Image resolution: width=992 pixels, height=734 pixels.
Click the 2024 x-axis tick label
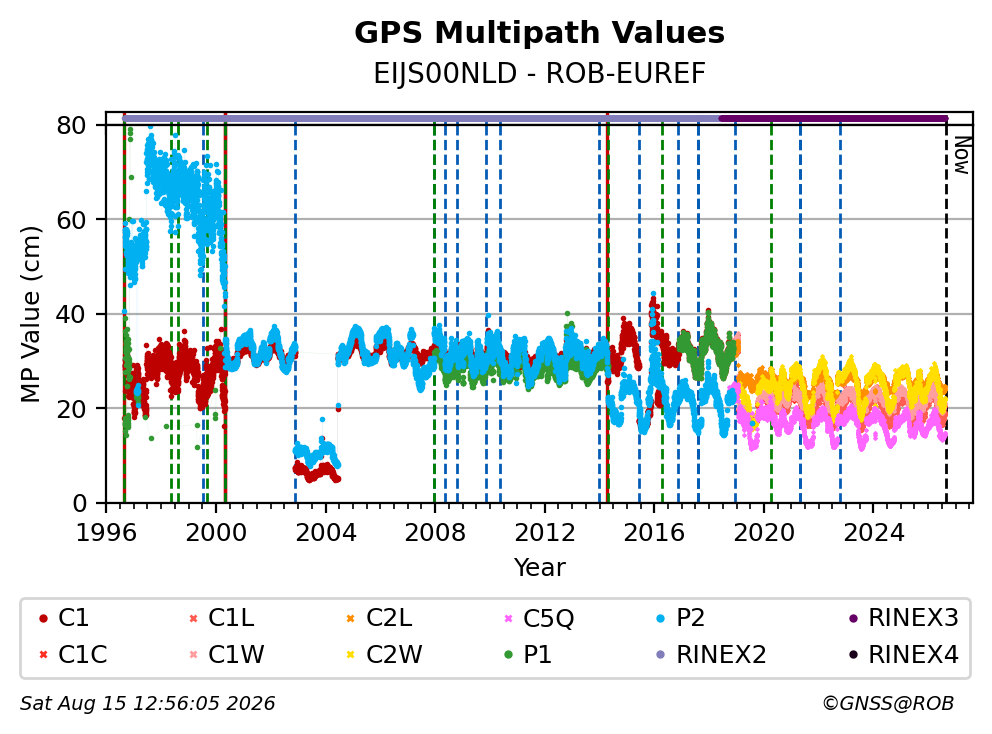pos(873,533)
